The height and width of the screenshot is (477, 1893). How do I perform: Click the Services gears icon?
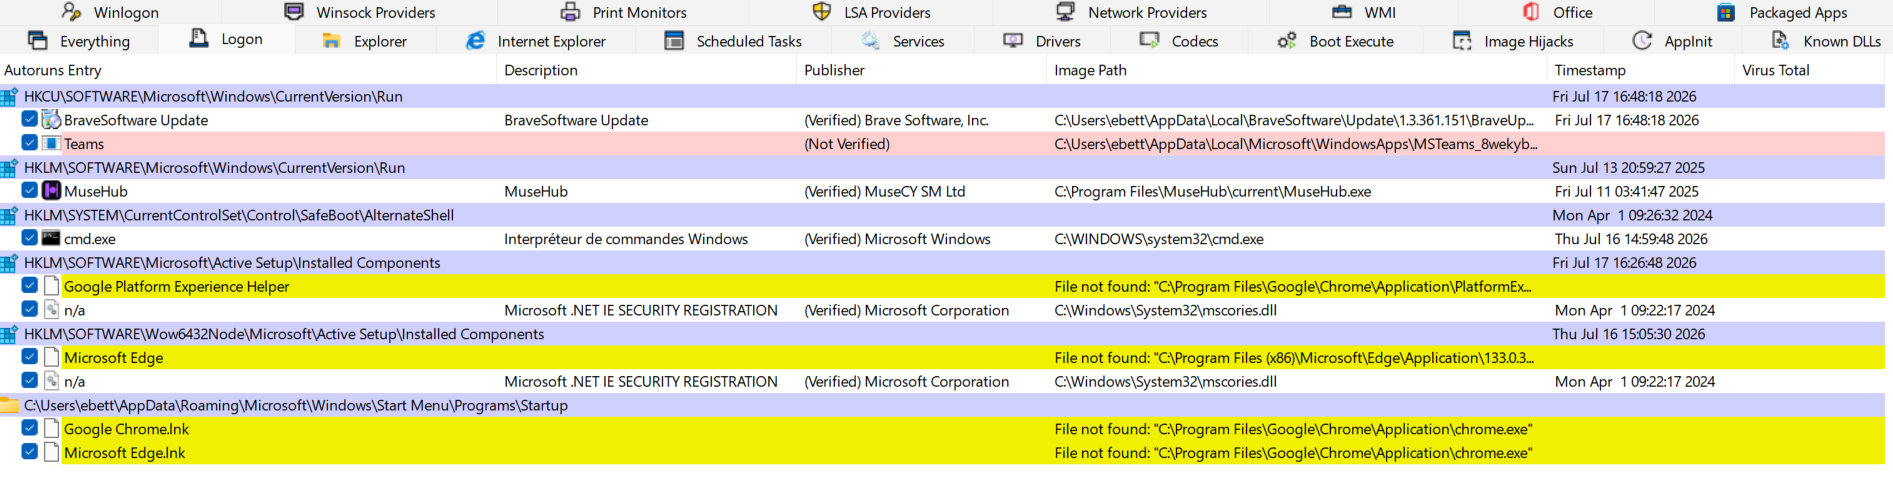click(x=871, y=40)
